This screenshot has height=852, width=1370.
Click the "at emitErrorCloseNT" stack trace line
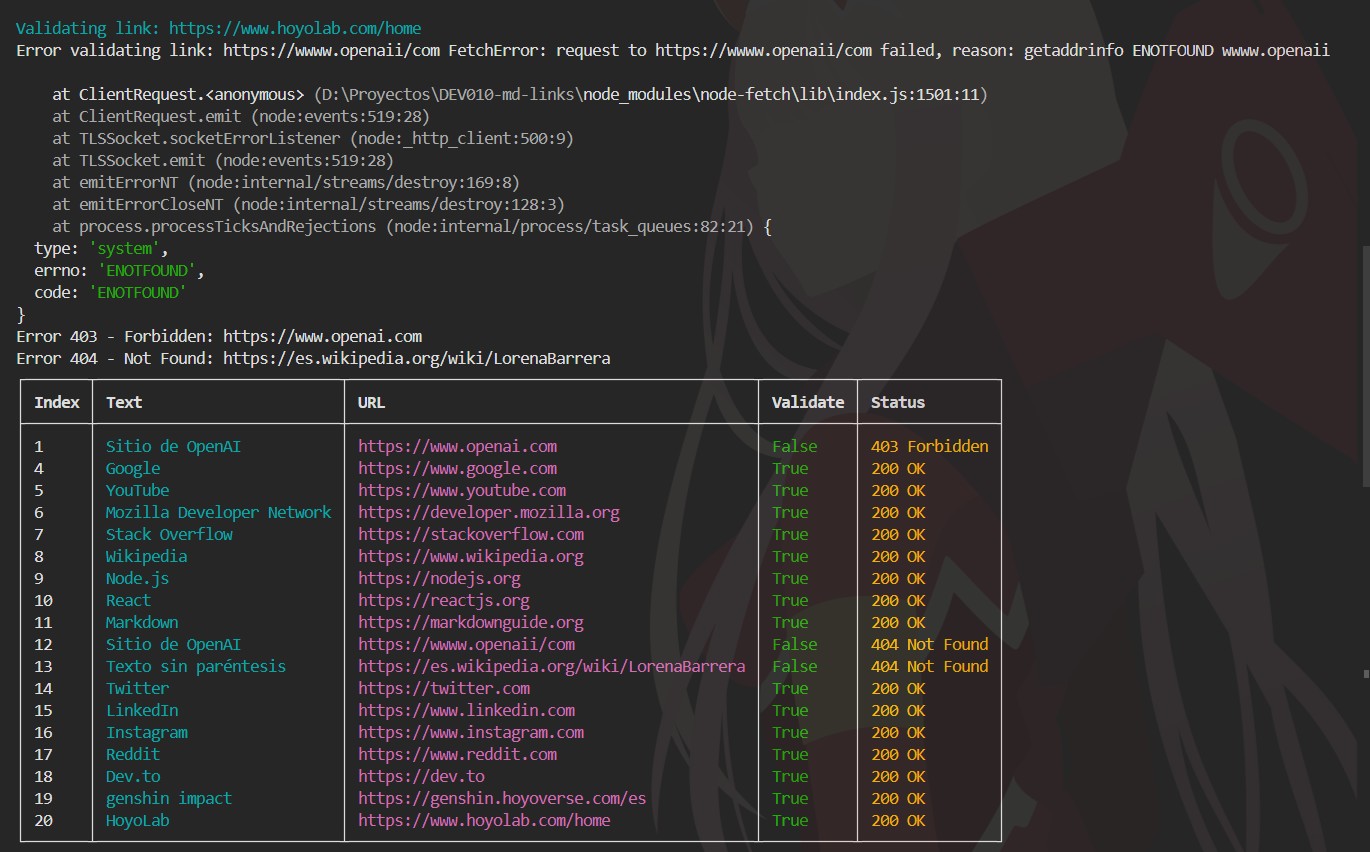pyautogui.click(x=309, y=204)
